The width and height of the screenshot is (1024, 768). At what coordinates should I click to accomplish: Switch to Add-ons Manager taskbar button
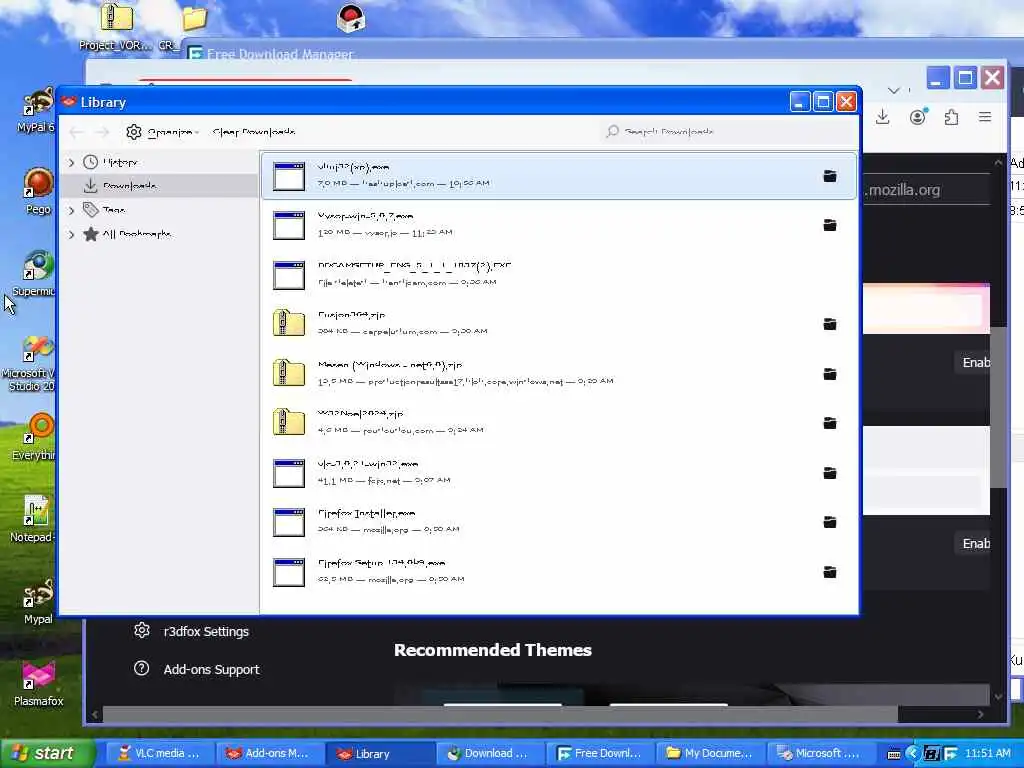click(x=269, y=754)
